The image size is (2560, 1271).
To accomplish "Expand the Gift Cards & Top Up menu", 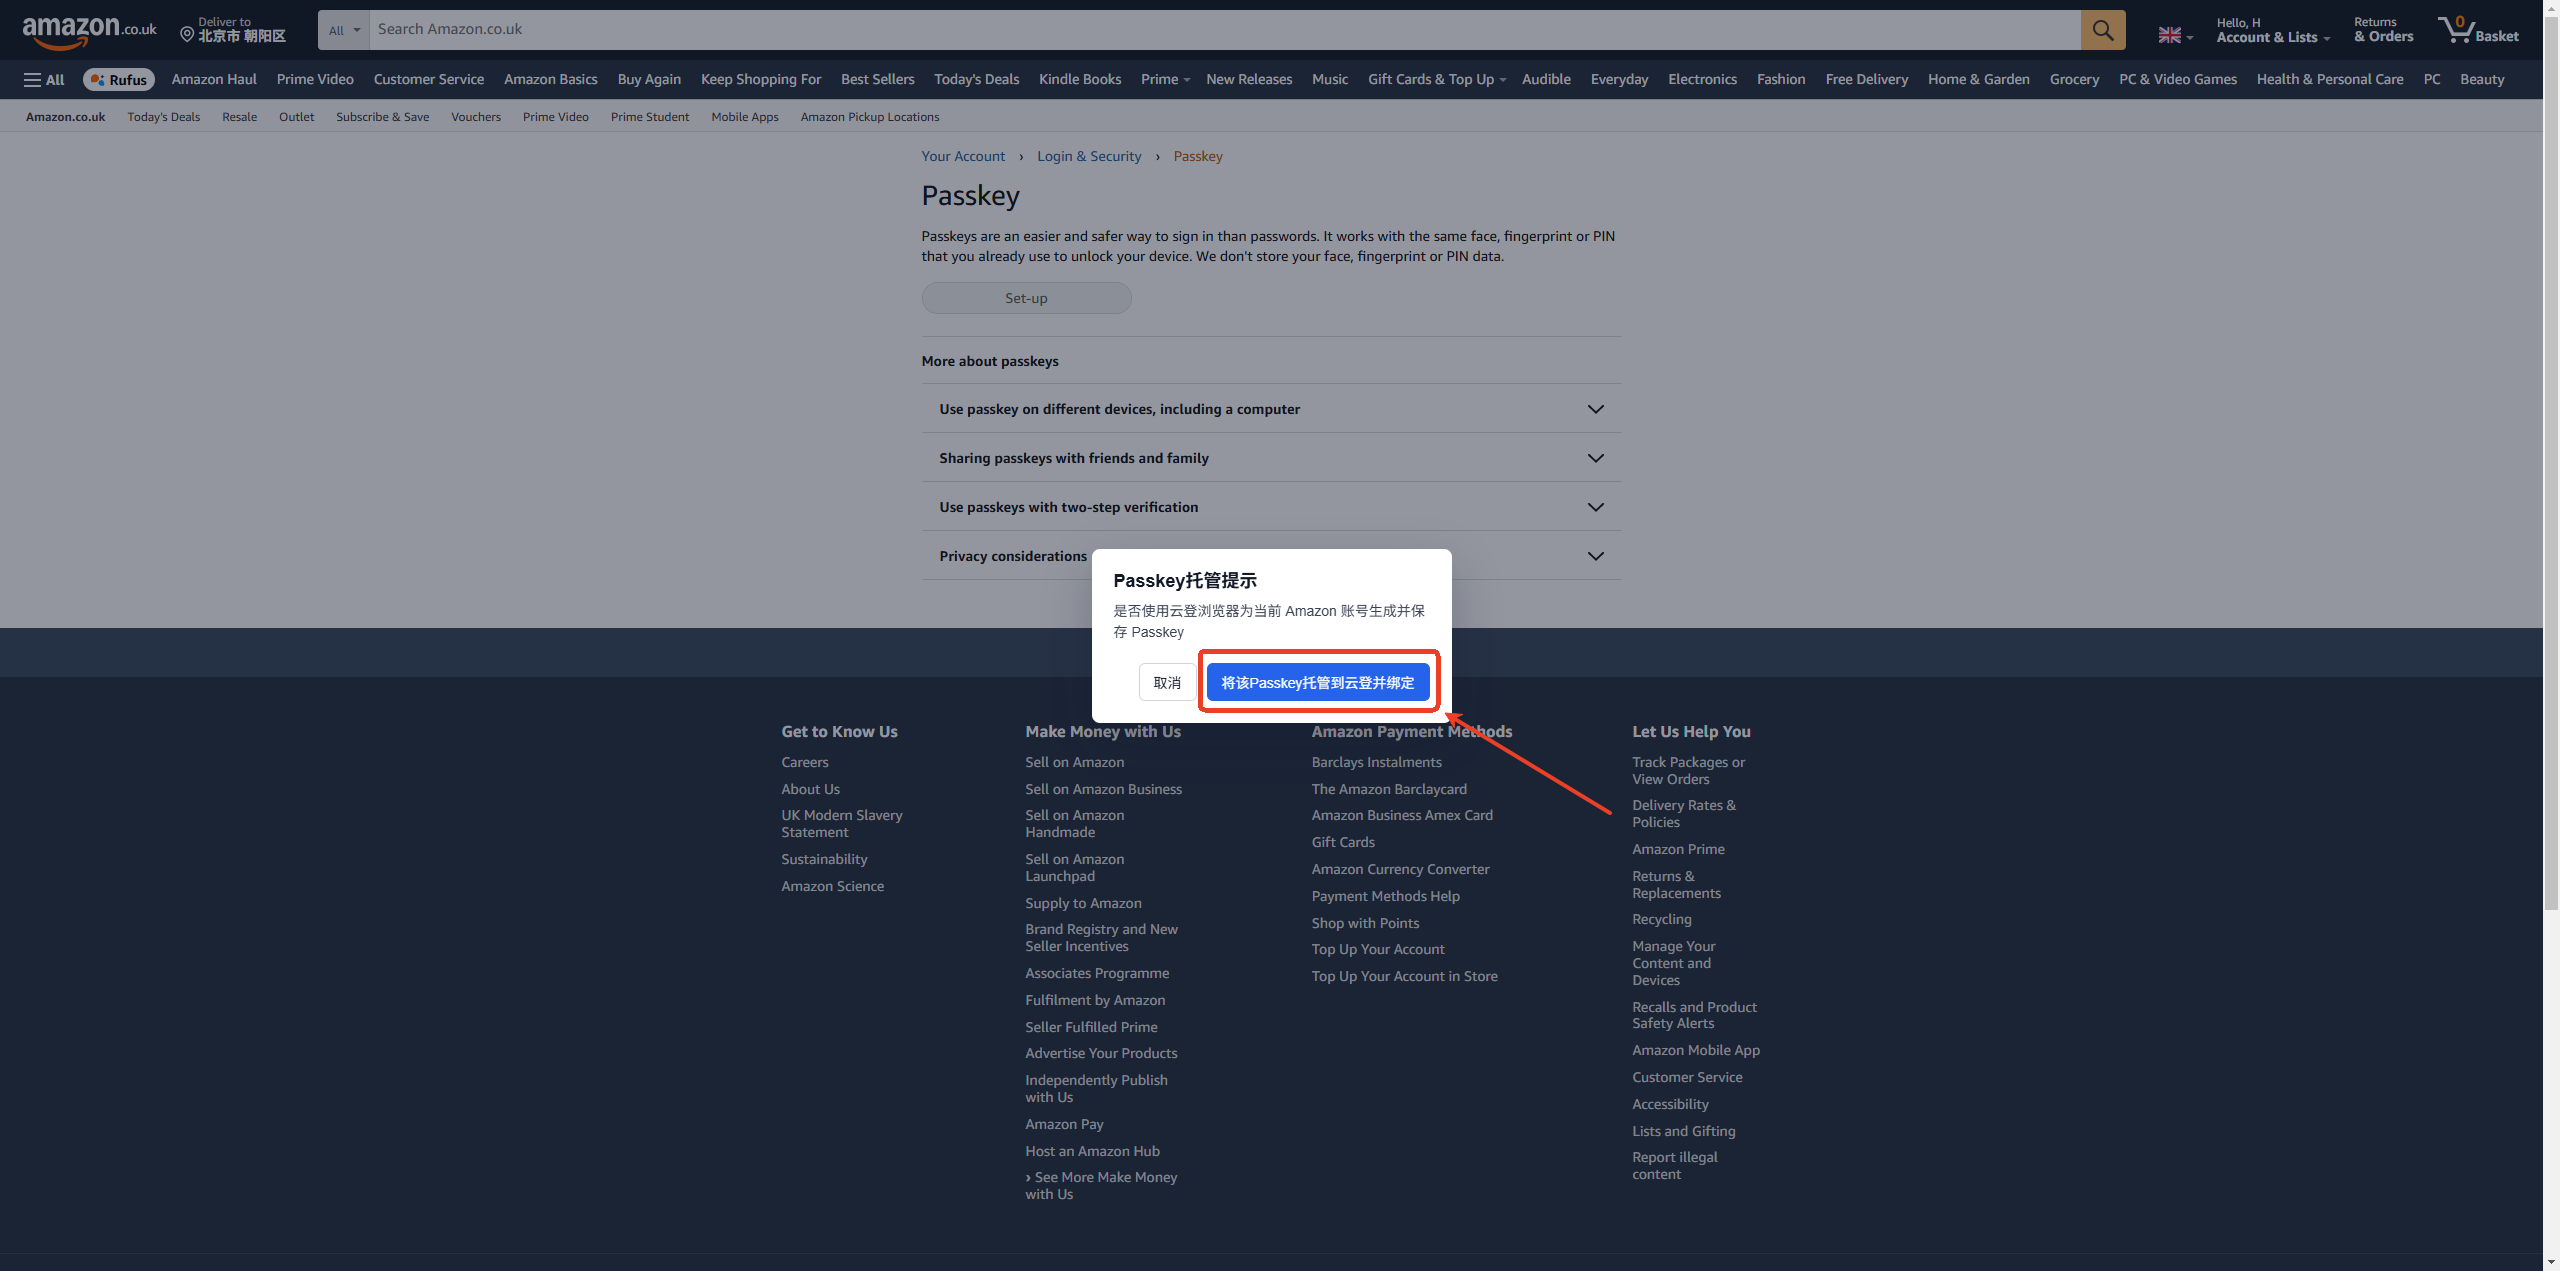I will (1436, 80).
